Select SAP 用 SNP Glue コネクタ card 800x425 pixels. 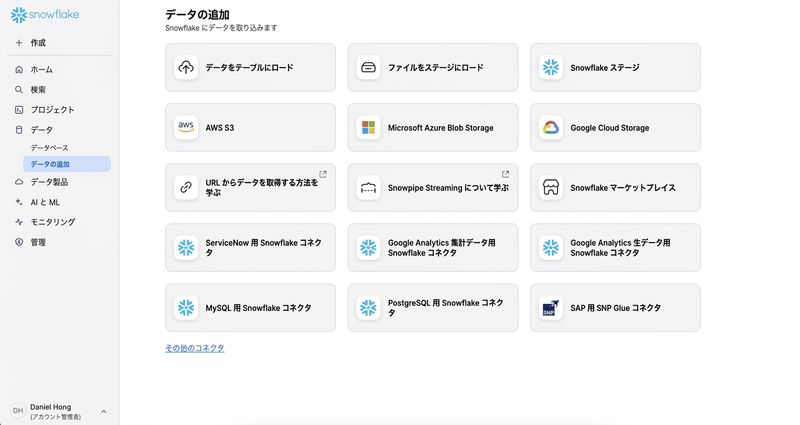(x=615, y=308)
